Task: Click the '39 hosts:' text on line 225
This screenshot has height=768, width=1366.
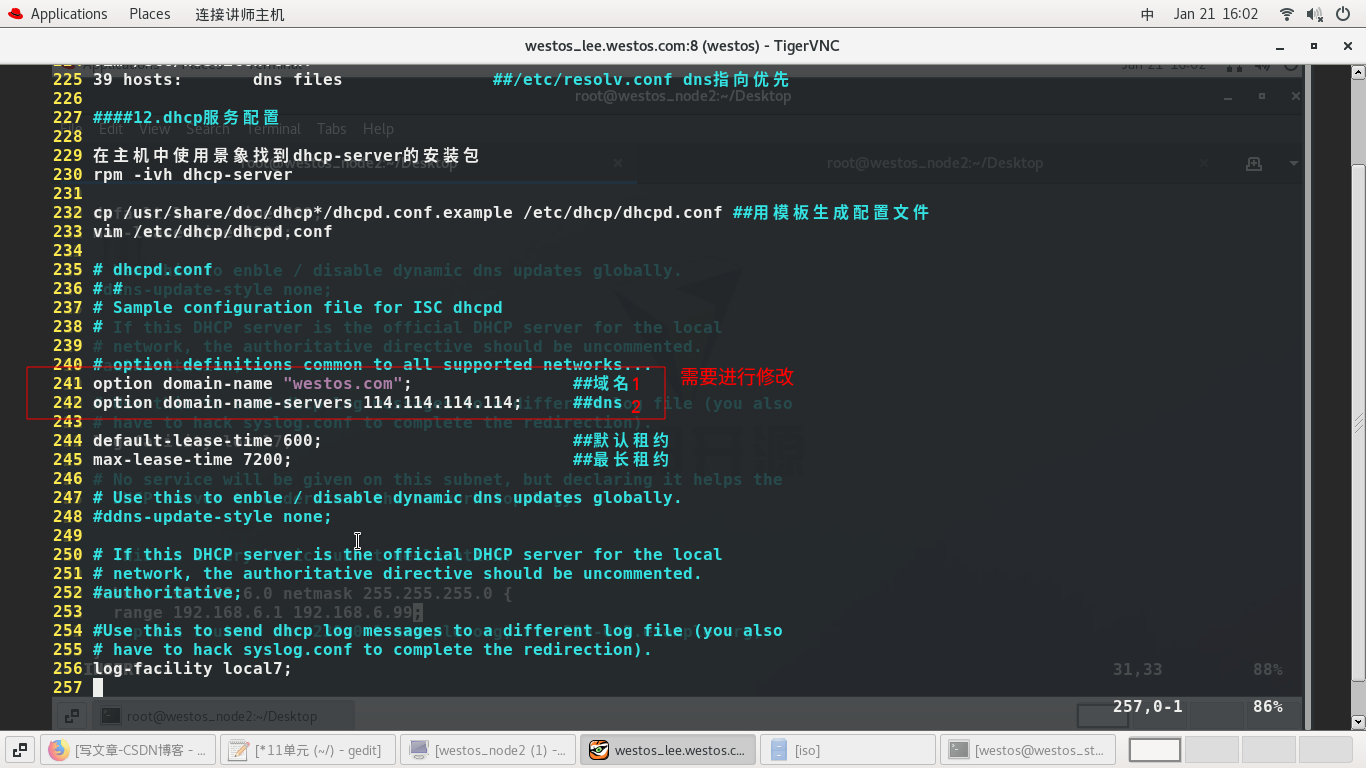Action: pos(138,79)
